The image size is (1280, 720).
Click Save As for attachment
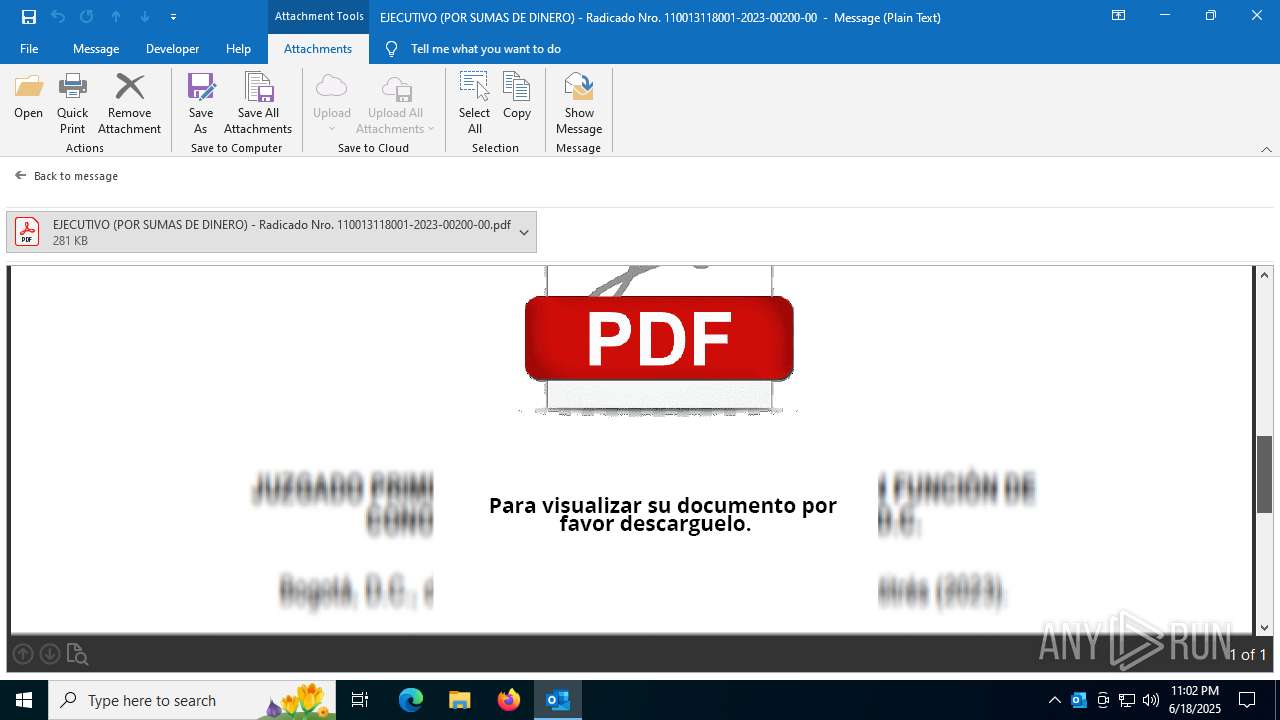(x=201, y=104)
